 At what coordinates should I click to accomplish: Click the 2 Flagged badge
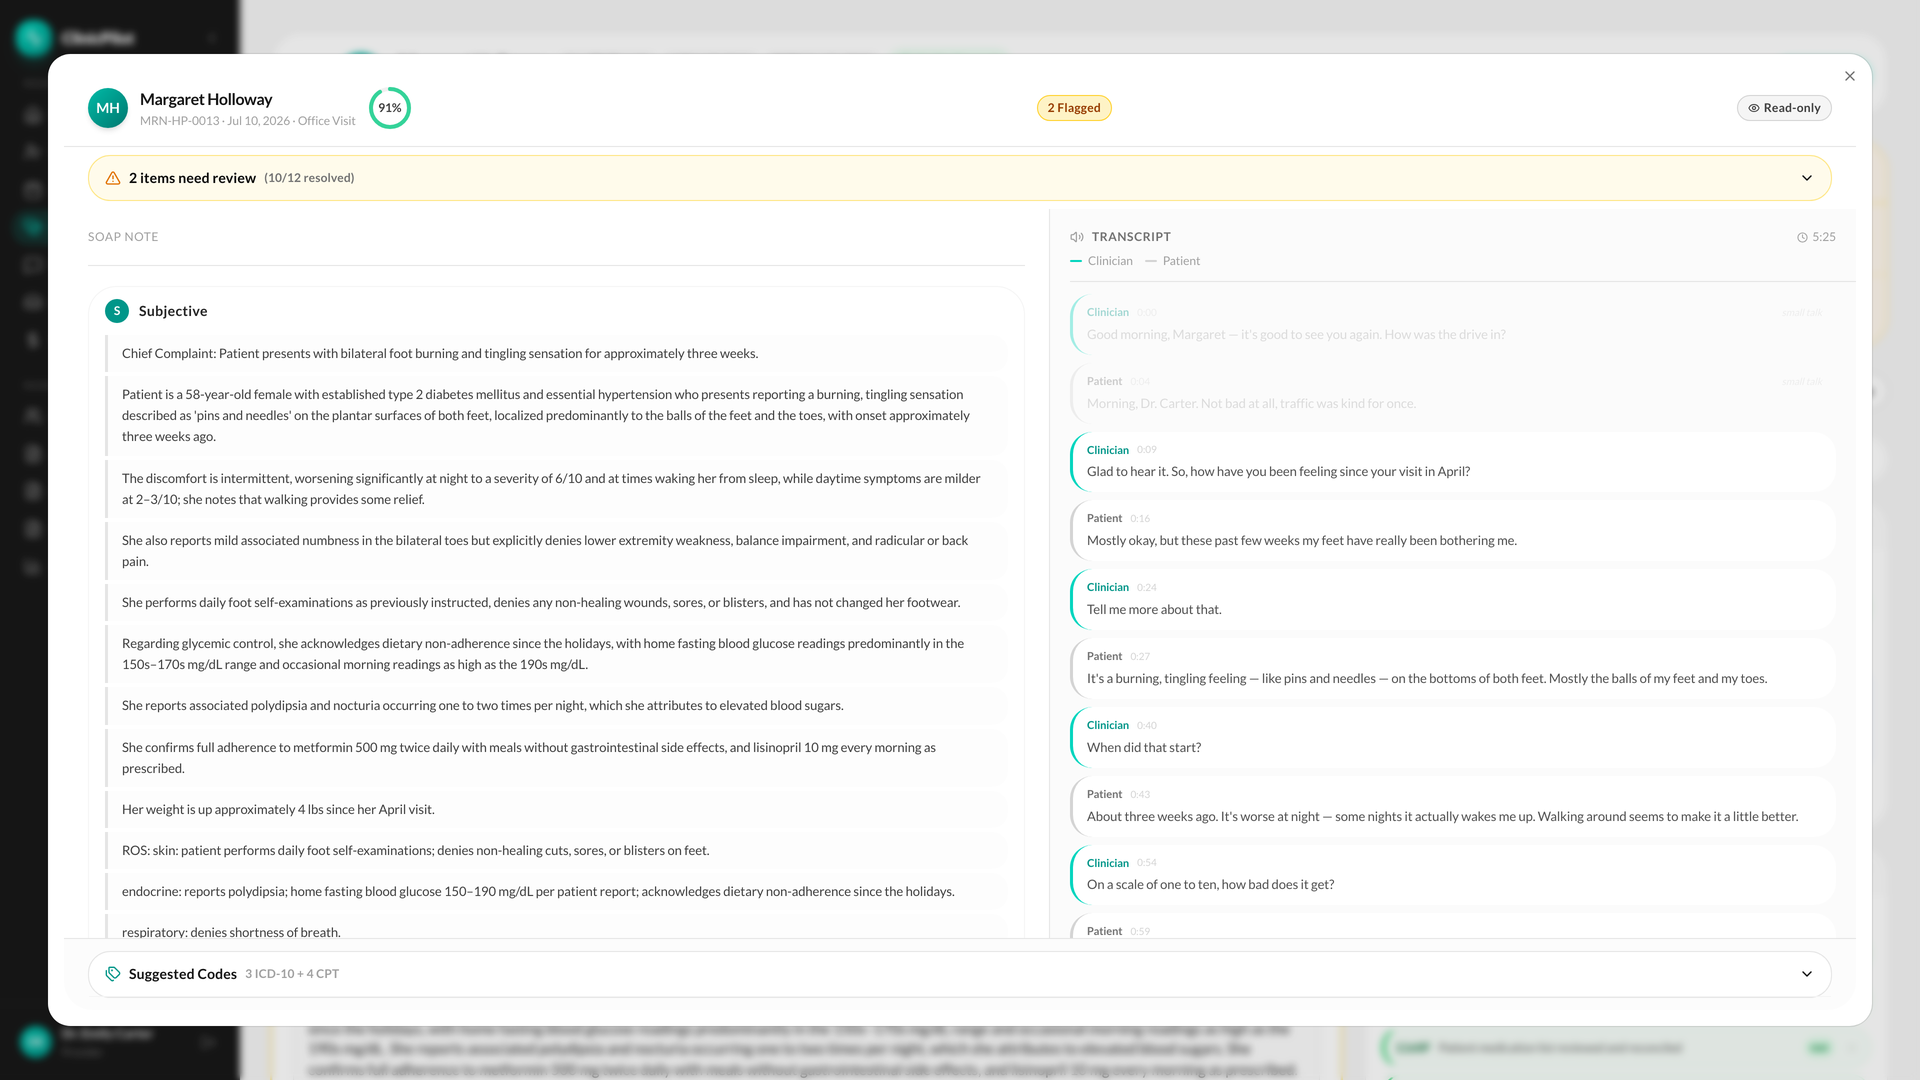1074,108
